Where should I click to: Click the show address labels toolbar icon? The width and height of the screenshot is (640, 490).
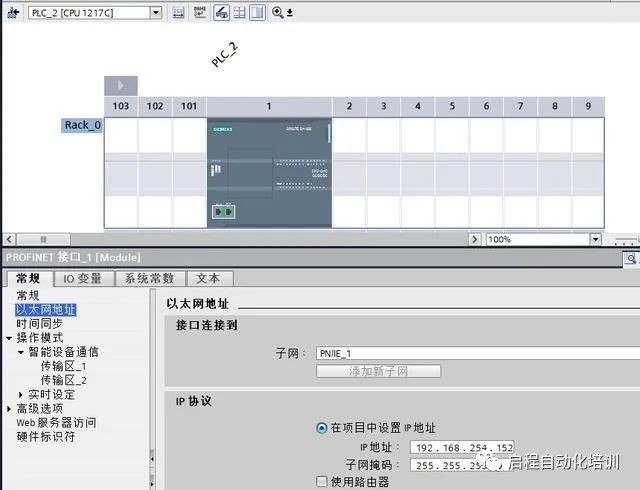click(x=200, y=13)
